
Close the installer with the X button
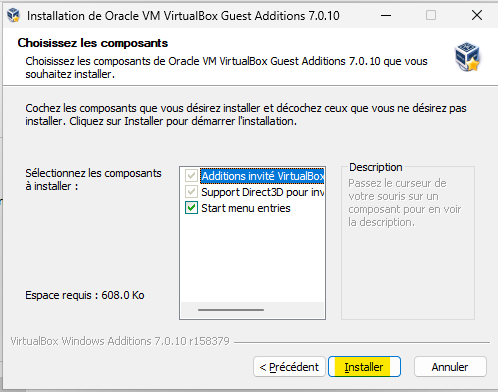pyautogui.click(x=477, y=15)
